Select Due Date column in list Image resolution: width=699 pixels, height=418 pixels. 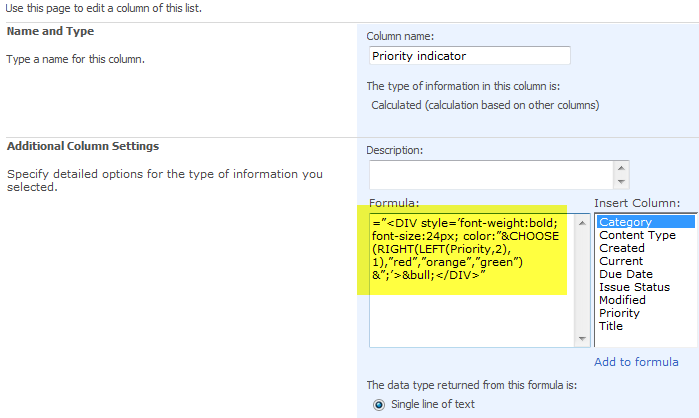click(x=625, y=274)
